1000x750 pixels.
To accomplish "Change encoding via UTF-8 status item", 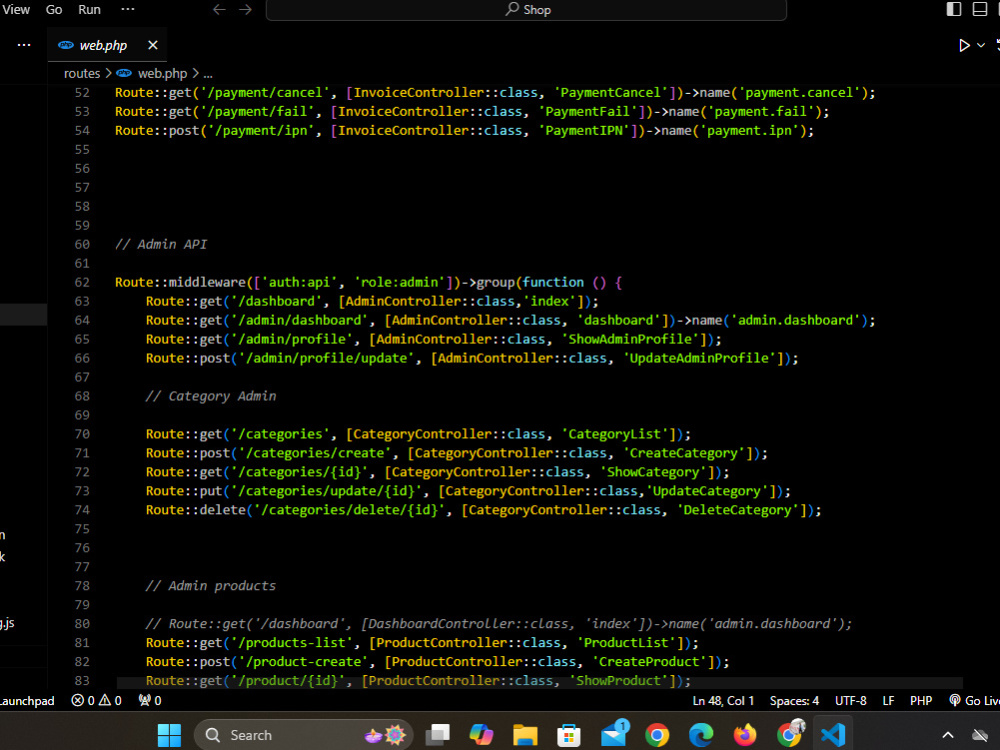I will click(851, 701).
